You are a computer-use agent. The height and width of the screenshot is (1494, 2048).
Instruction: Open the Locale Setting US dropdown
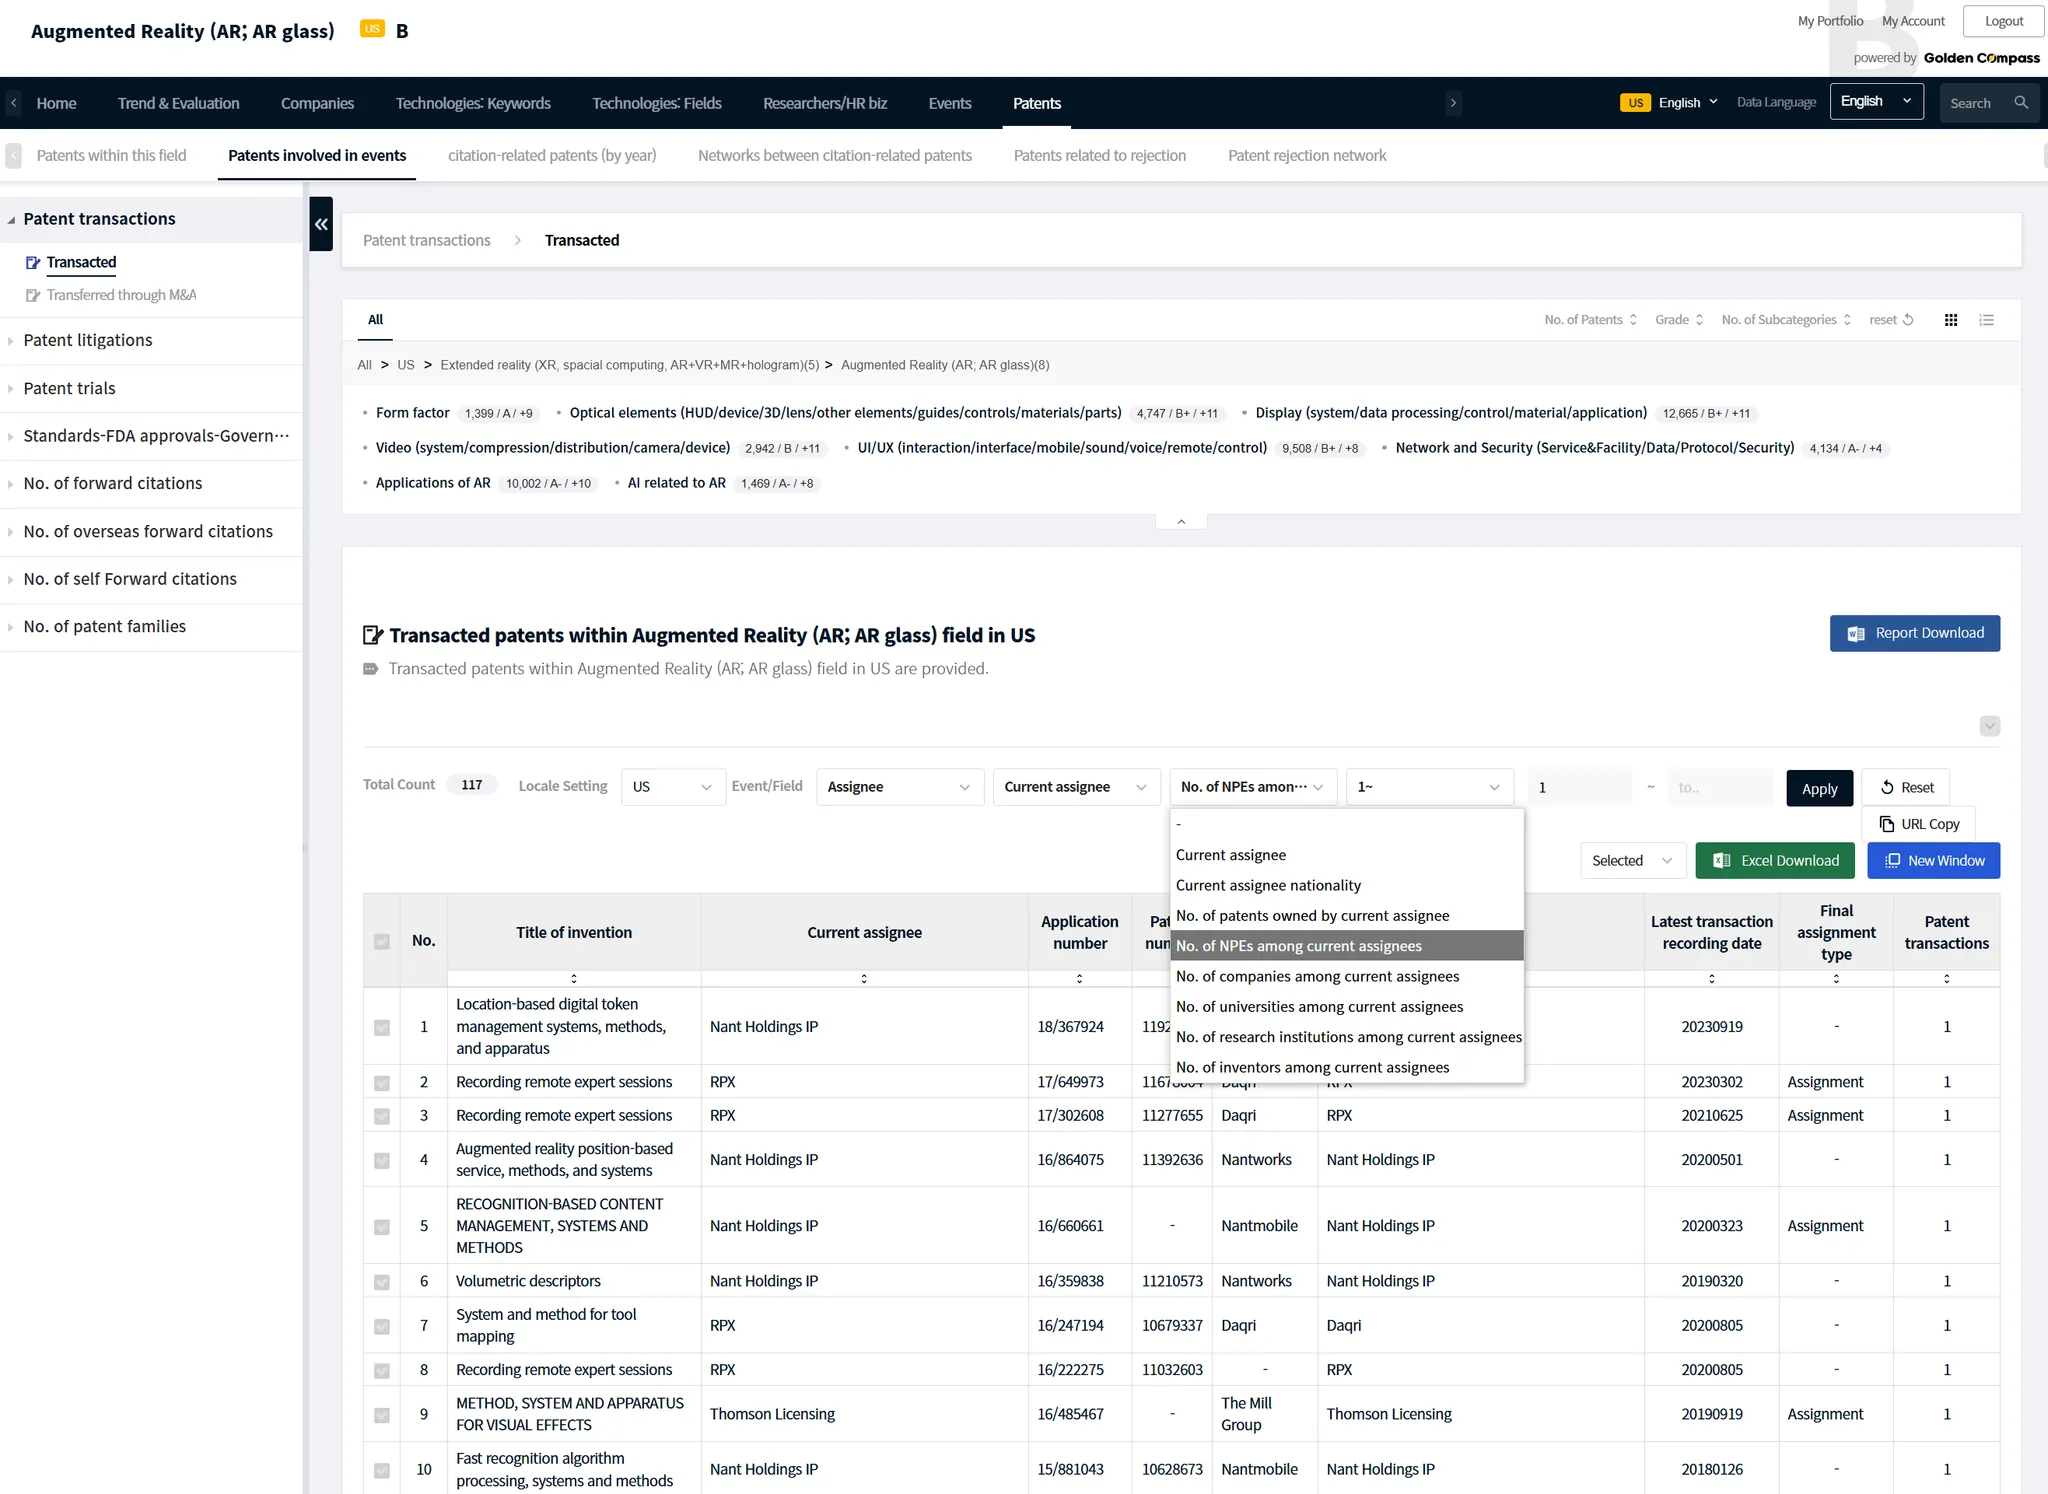[x=672, y=787]
